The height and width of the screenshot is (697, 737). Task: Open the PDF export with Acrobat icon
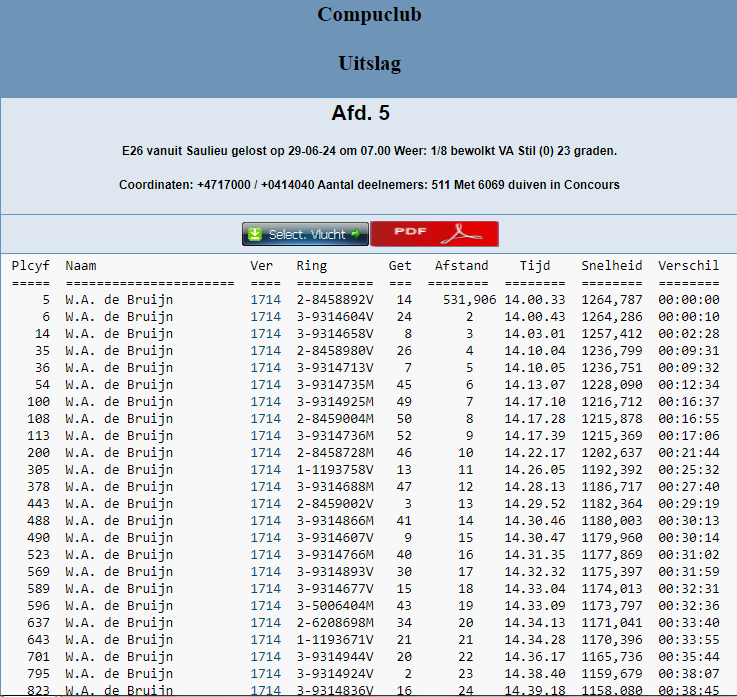point(434,234)
